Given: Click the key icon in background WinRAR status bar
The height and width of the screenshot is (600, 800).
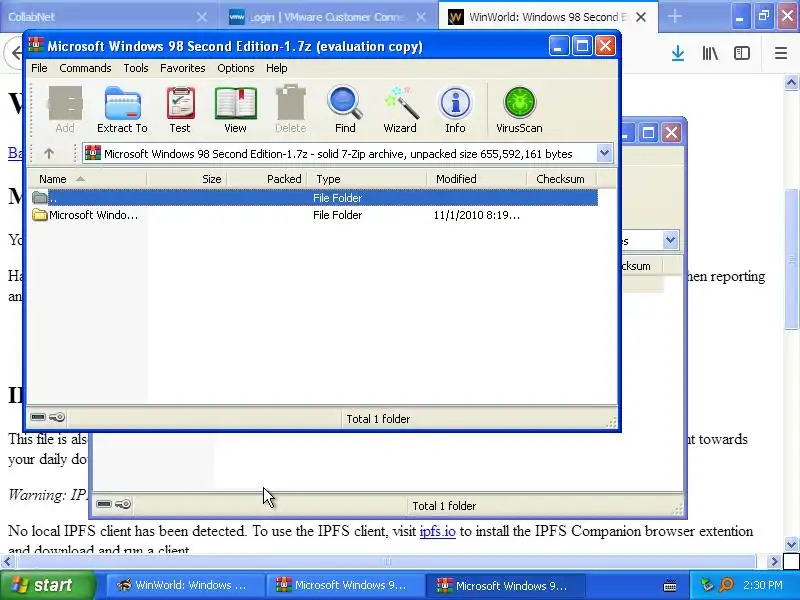Looking at the screenshot, I should 123,505.
